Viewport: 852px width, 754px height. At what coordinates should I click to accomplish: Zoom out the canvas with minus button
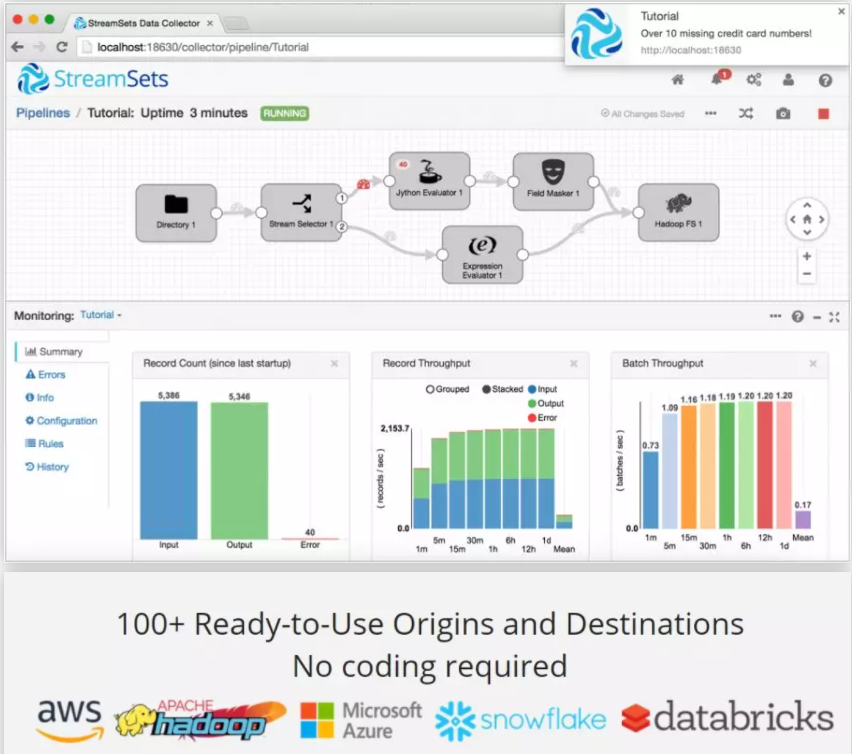[807, 274]
